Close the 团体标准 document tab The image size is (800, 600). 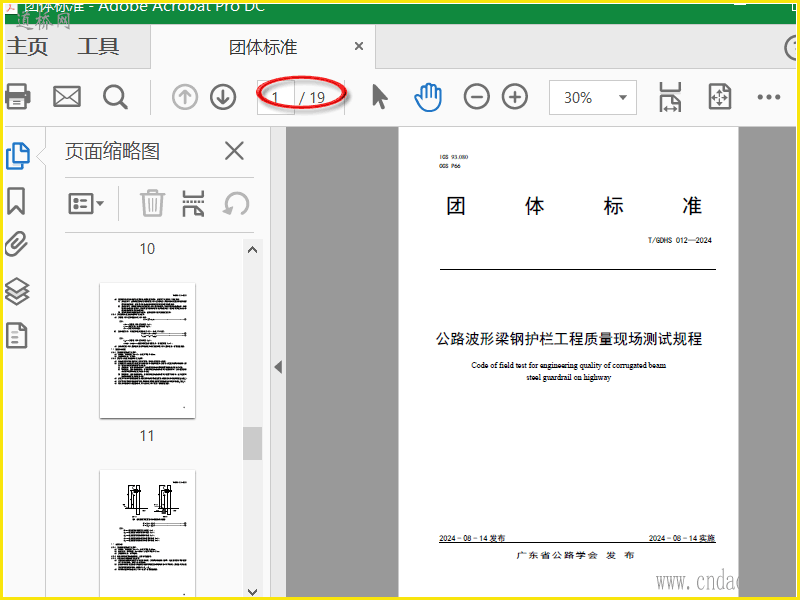point(359,46)
